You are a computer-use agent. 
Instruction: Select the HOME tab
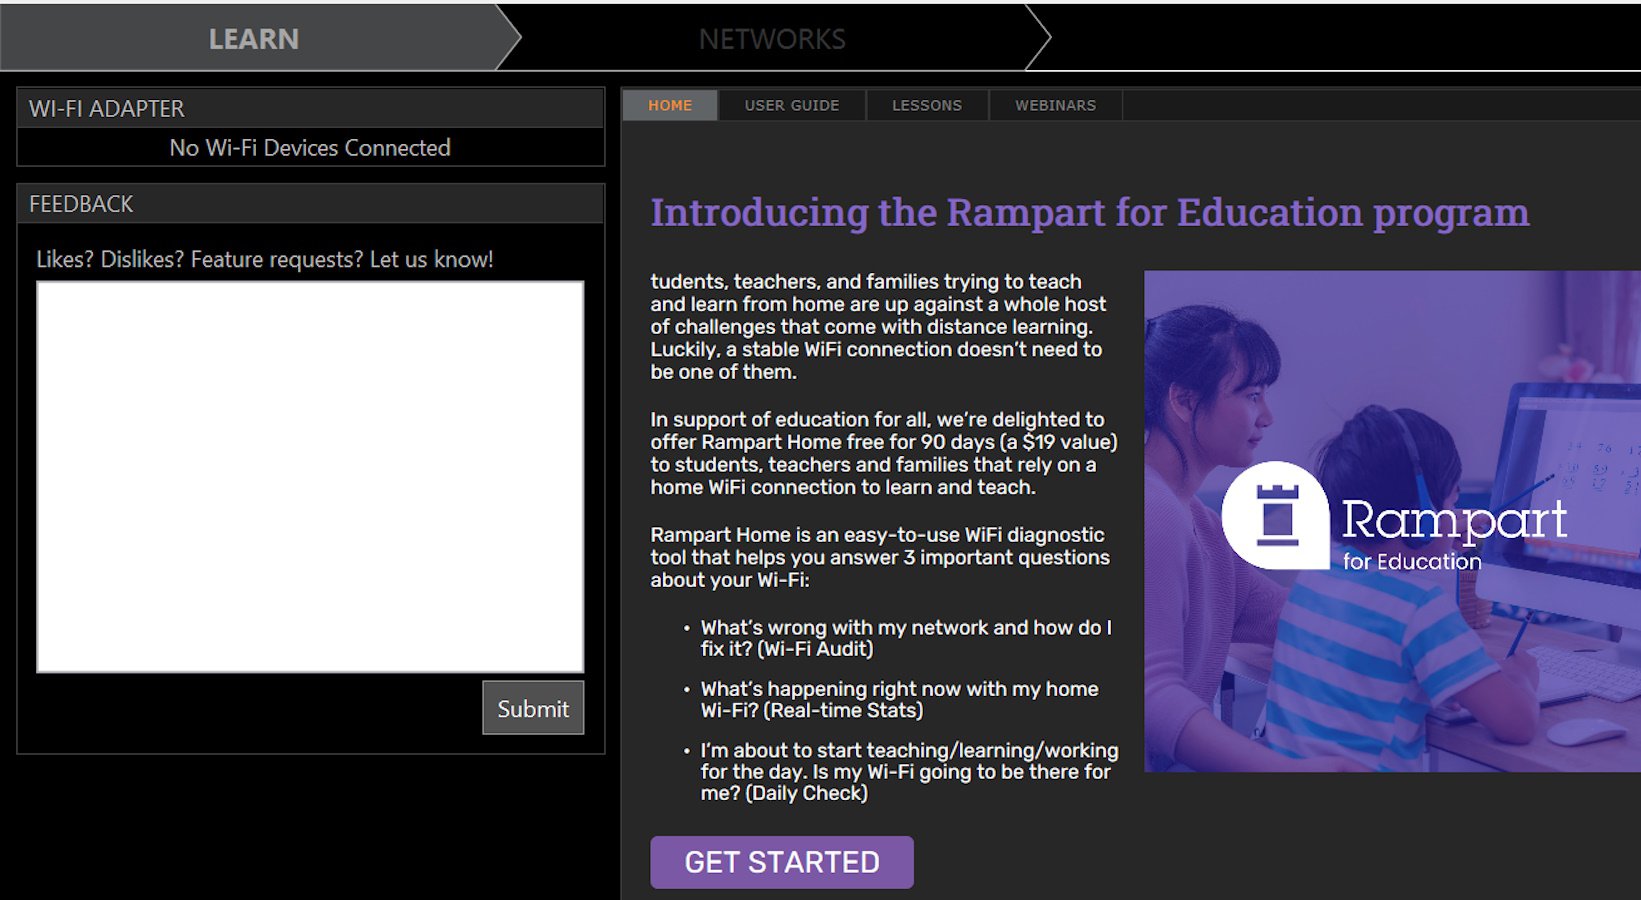[670, 105]
